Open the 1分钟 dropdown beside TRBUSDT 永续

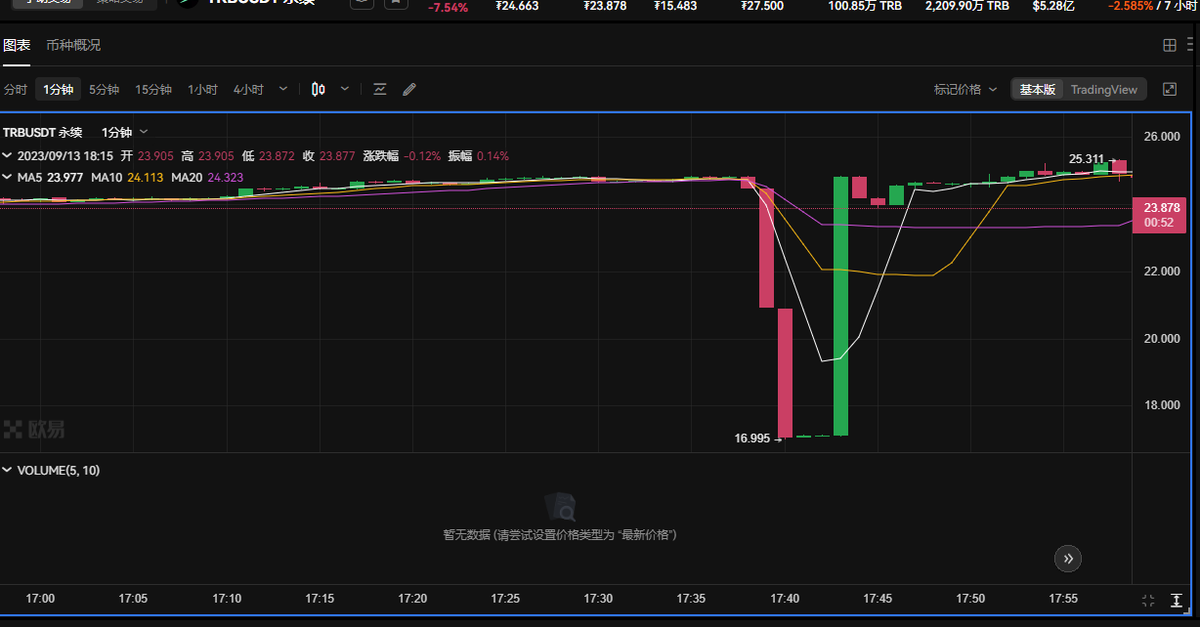click(125, 132)
